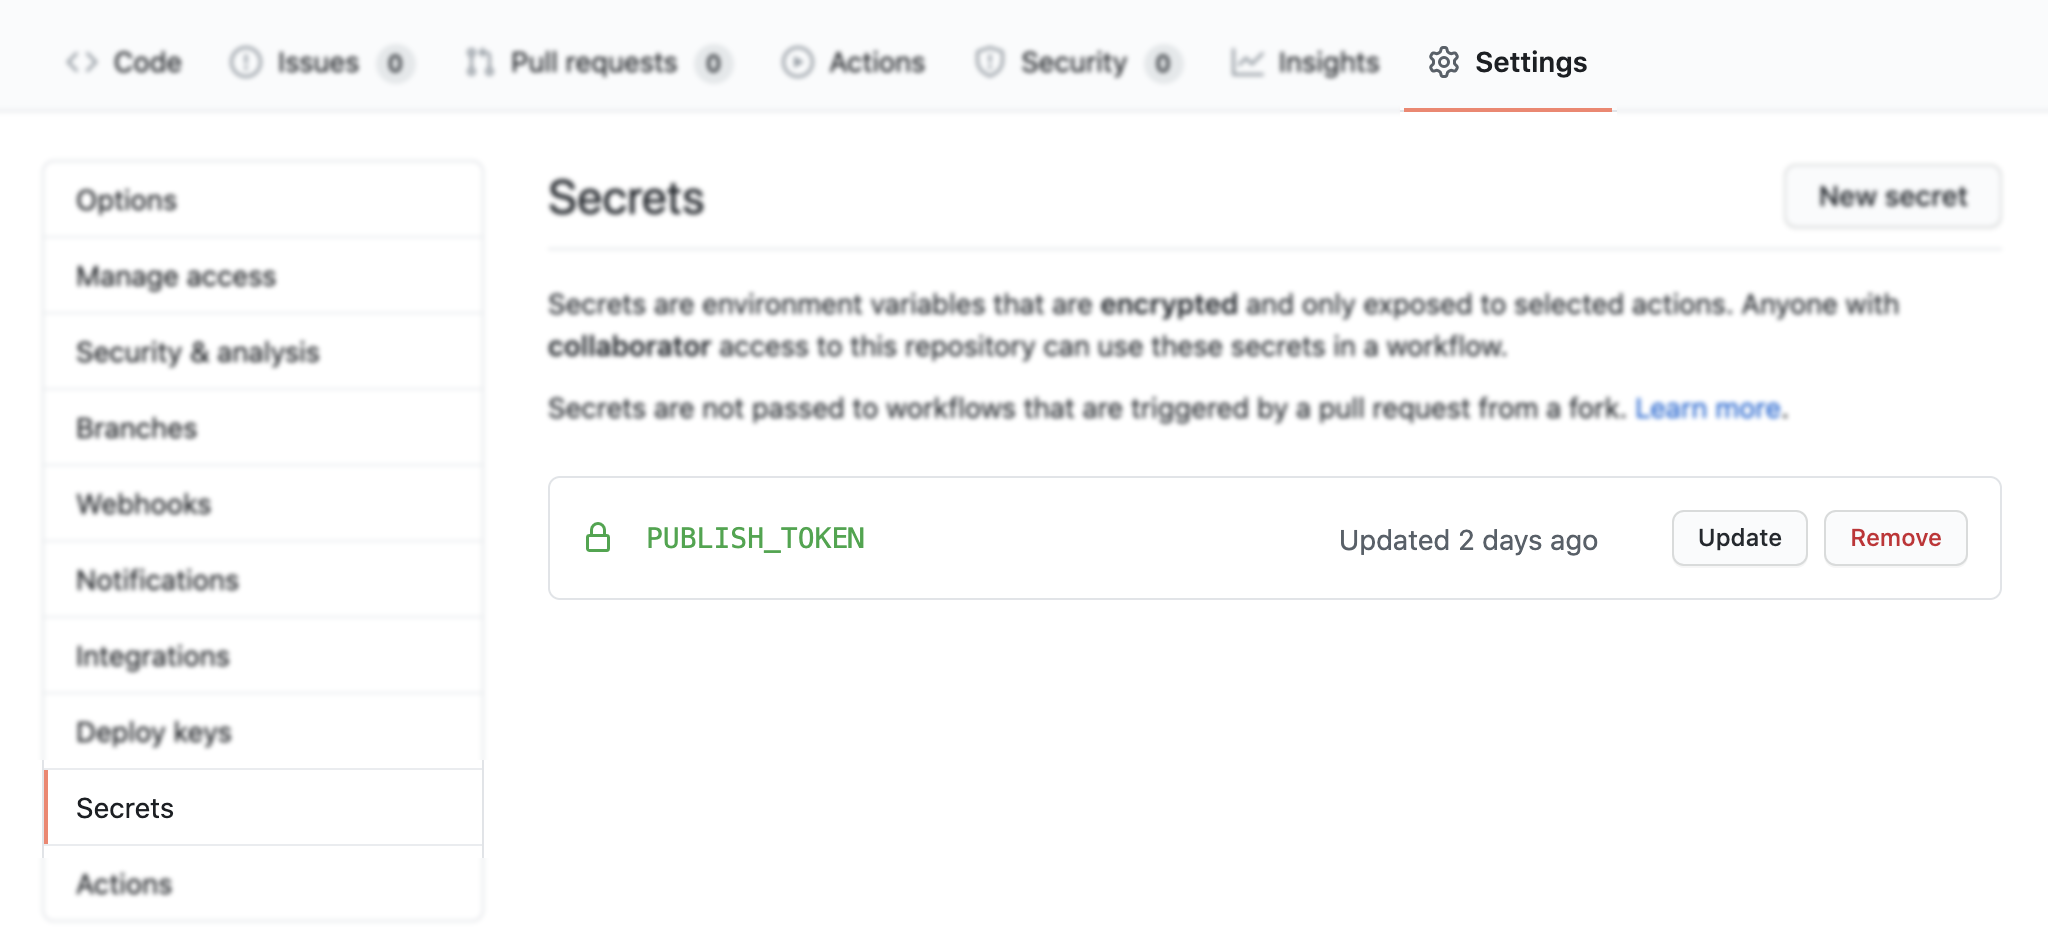Screen dimensions: 2048x940
Task: Open Manage access settings
Action: click(176, 277)
